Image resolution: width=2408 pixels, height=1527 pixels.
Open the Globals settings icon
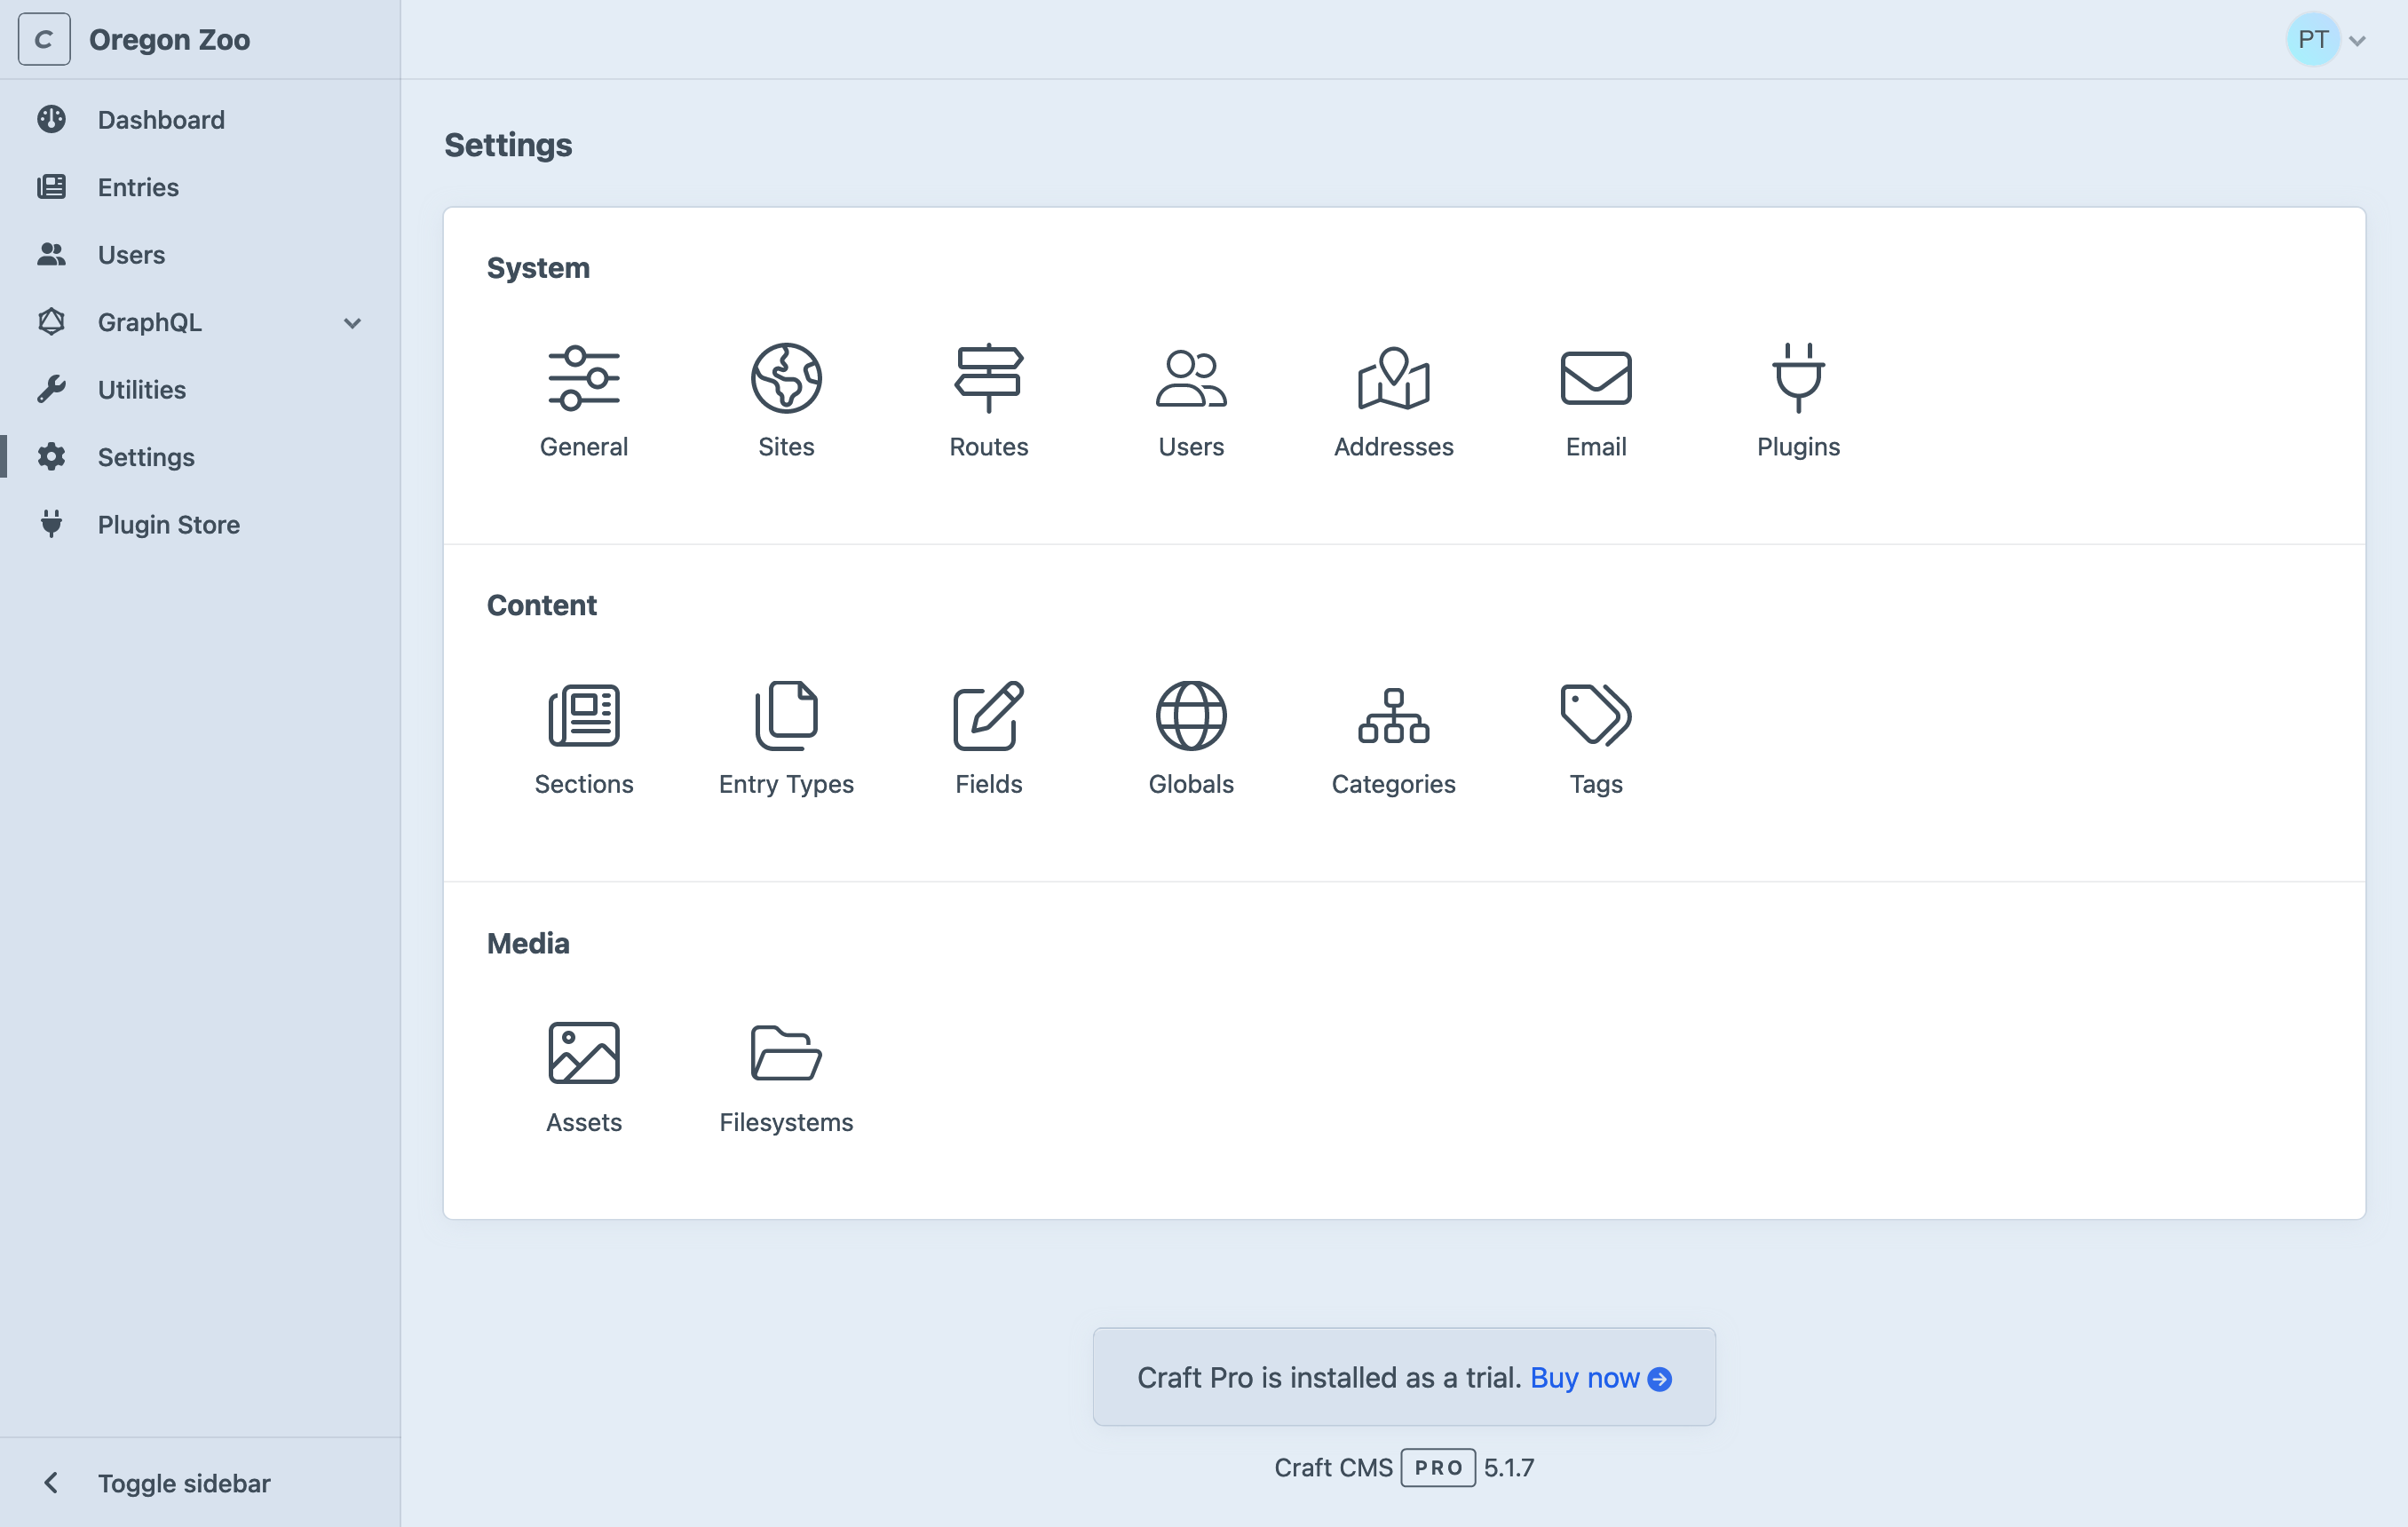click(1190, 737)
